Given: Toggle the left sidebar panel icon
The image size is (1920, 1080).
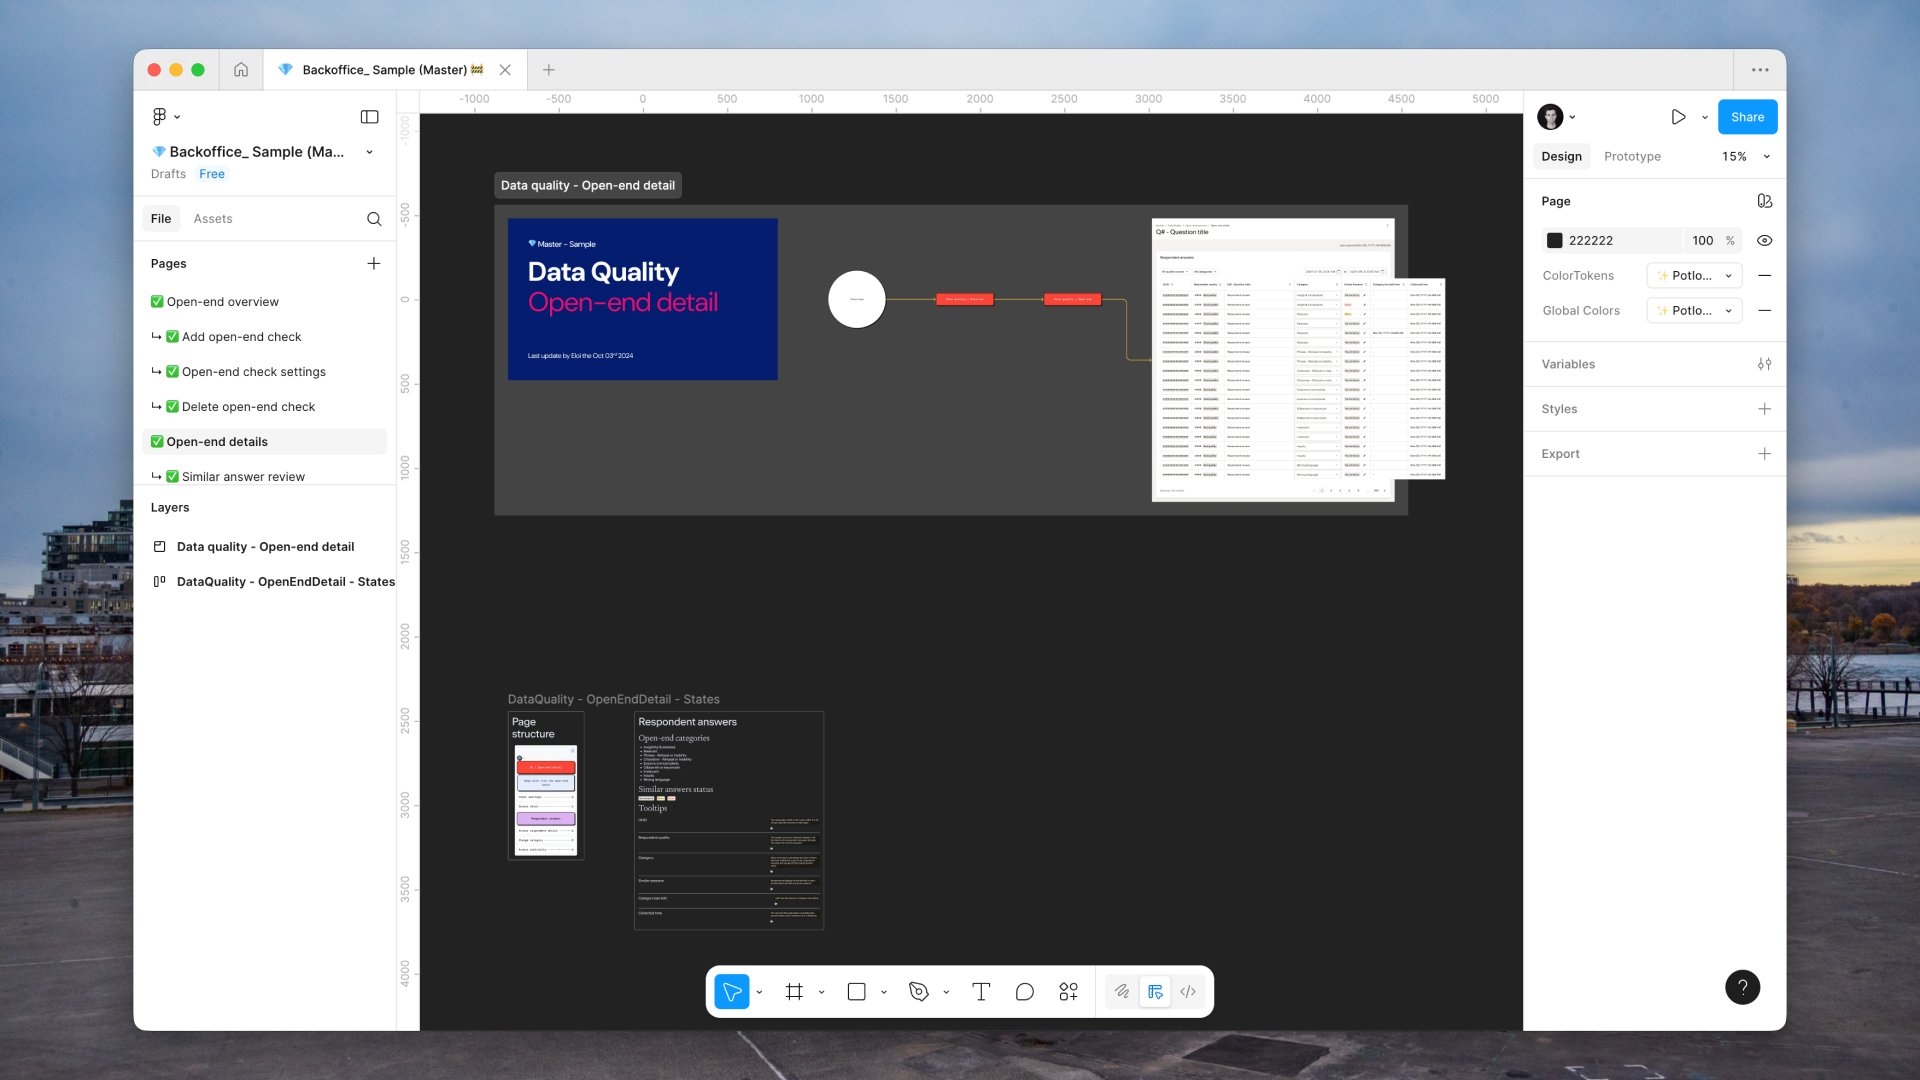Looking at the screenshot, I should 369,117.
